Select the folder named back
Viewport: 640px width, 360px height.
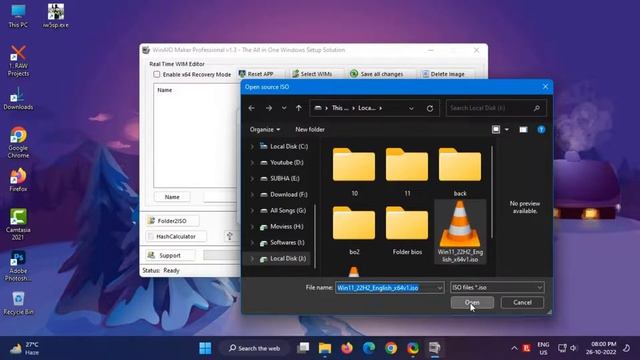tap(460, 171)
